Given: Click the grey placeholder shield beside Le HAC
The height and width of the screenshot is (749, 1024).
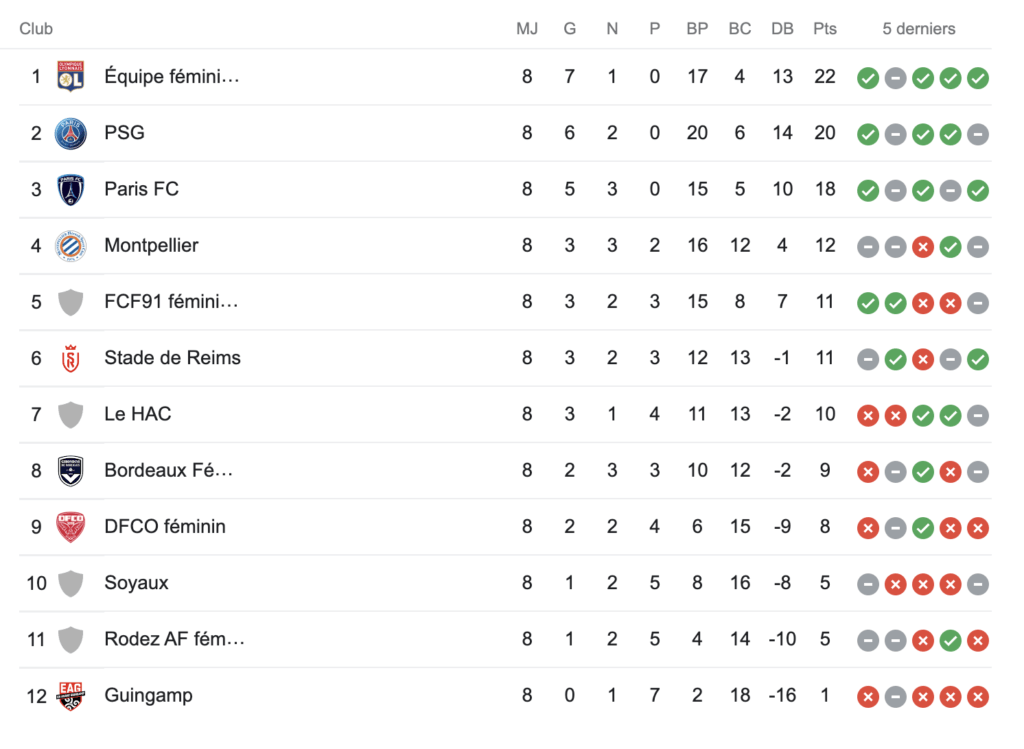Looking at the screenshot, I should [71, 415].
